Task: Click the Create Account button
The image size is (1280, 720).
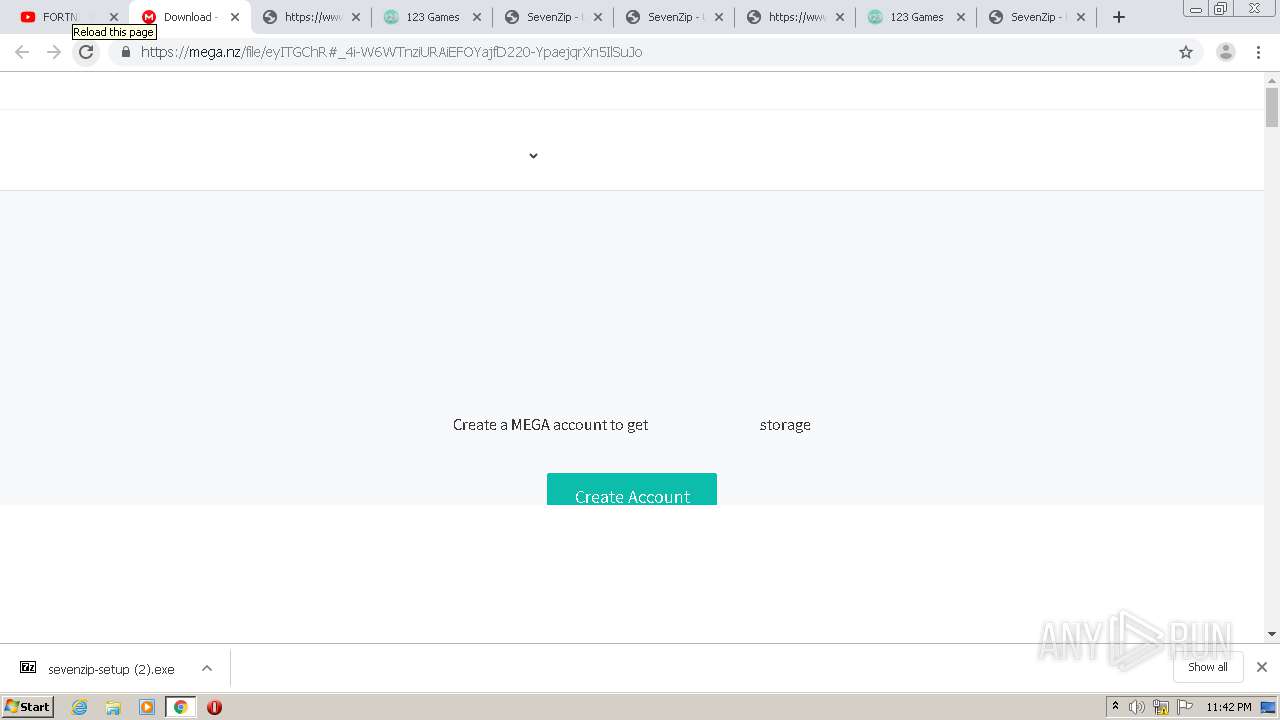Action: pos(632,489)
